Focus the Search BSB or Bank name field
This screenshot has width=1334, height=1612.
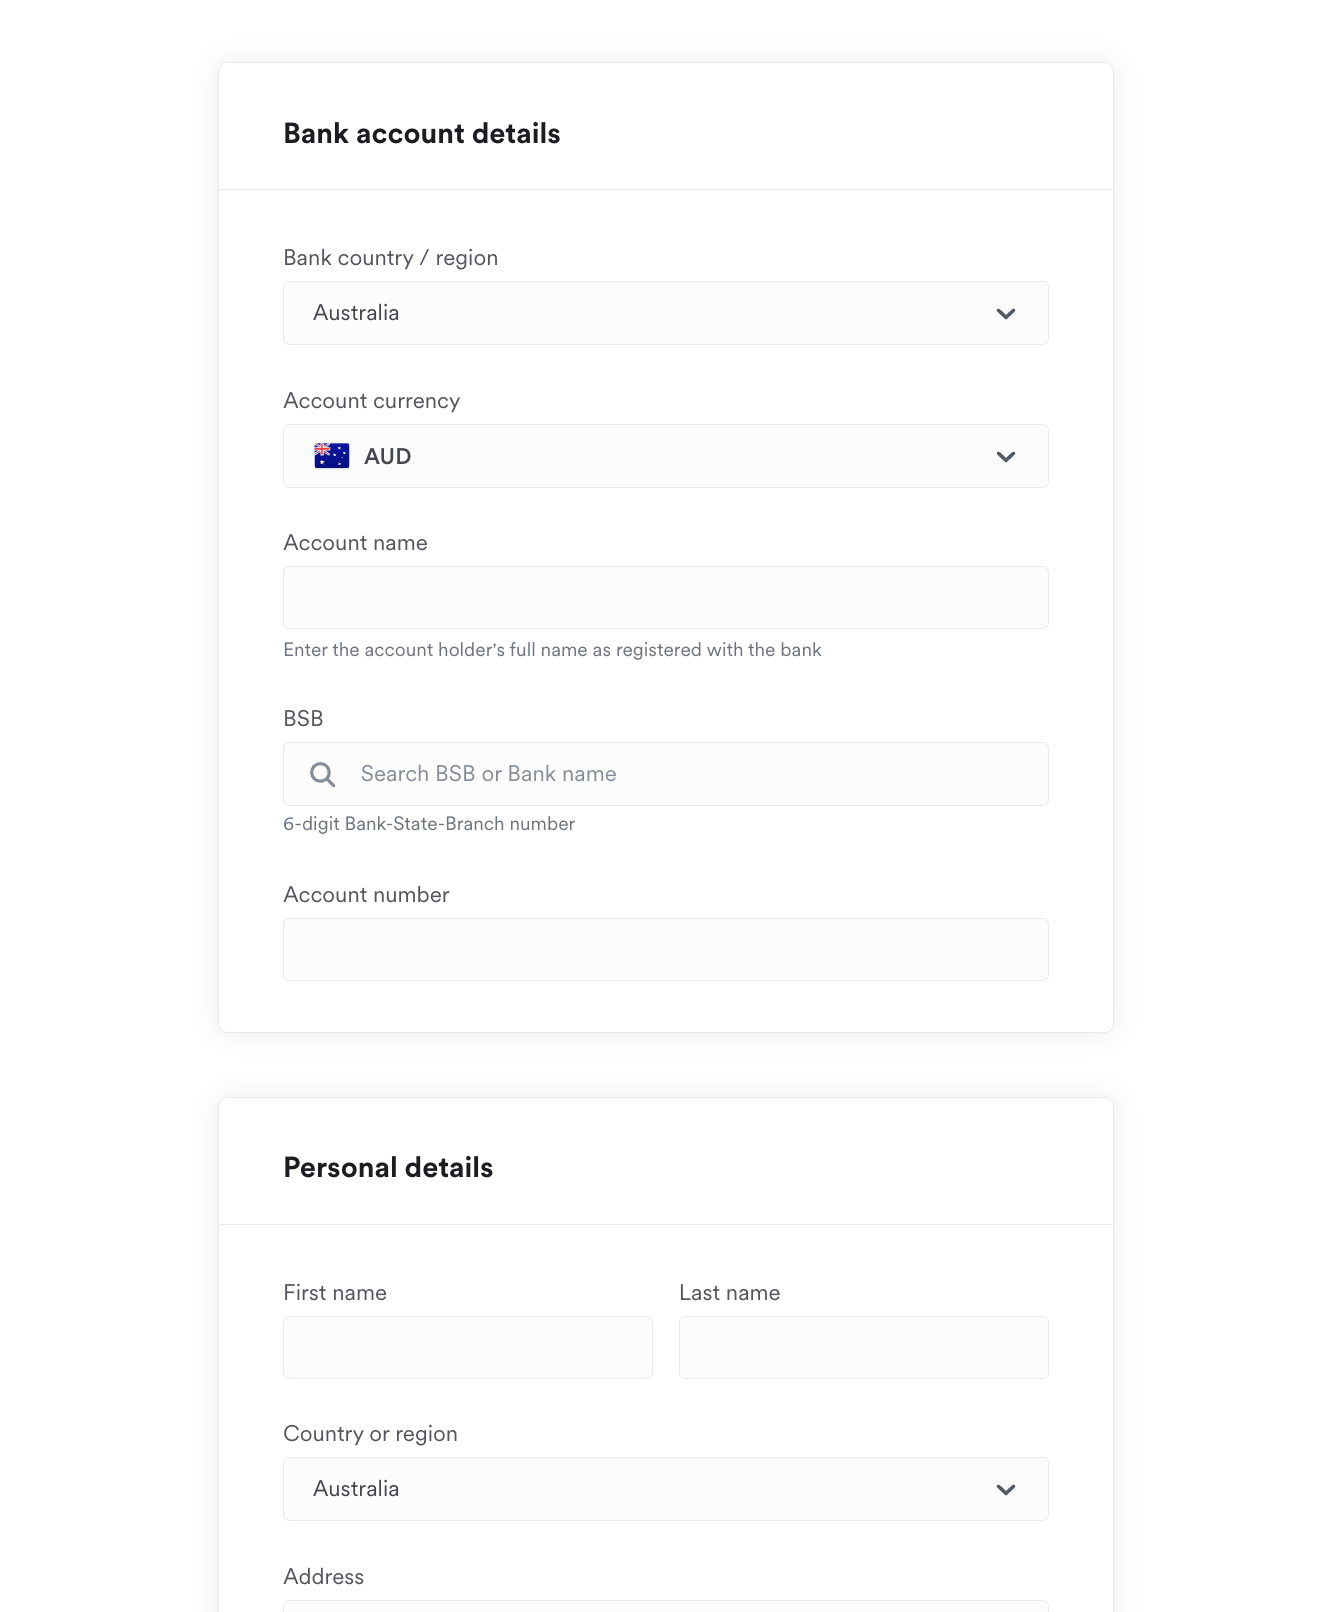666,774
